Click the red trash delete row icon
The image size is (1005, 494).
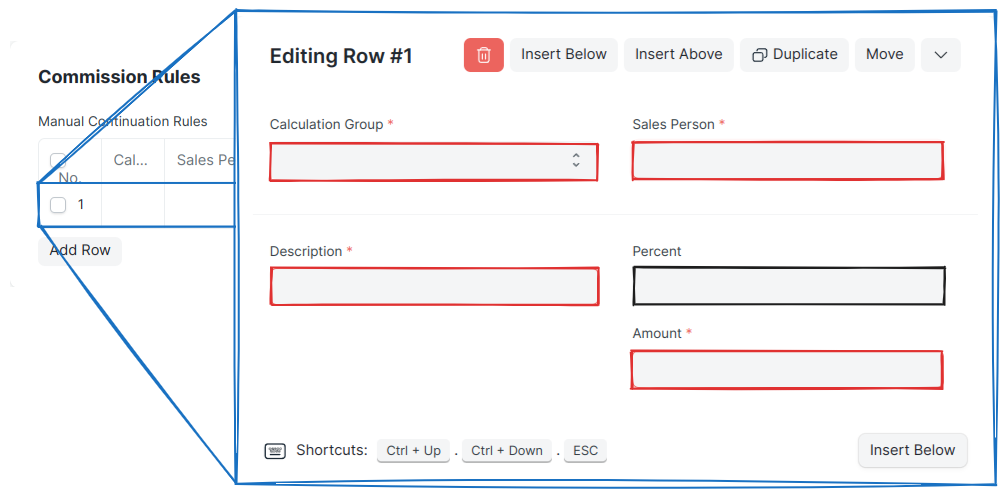click(x=484, y=55)
